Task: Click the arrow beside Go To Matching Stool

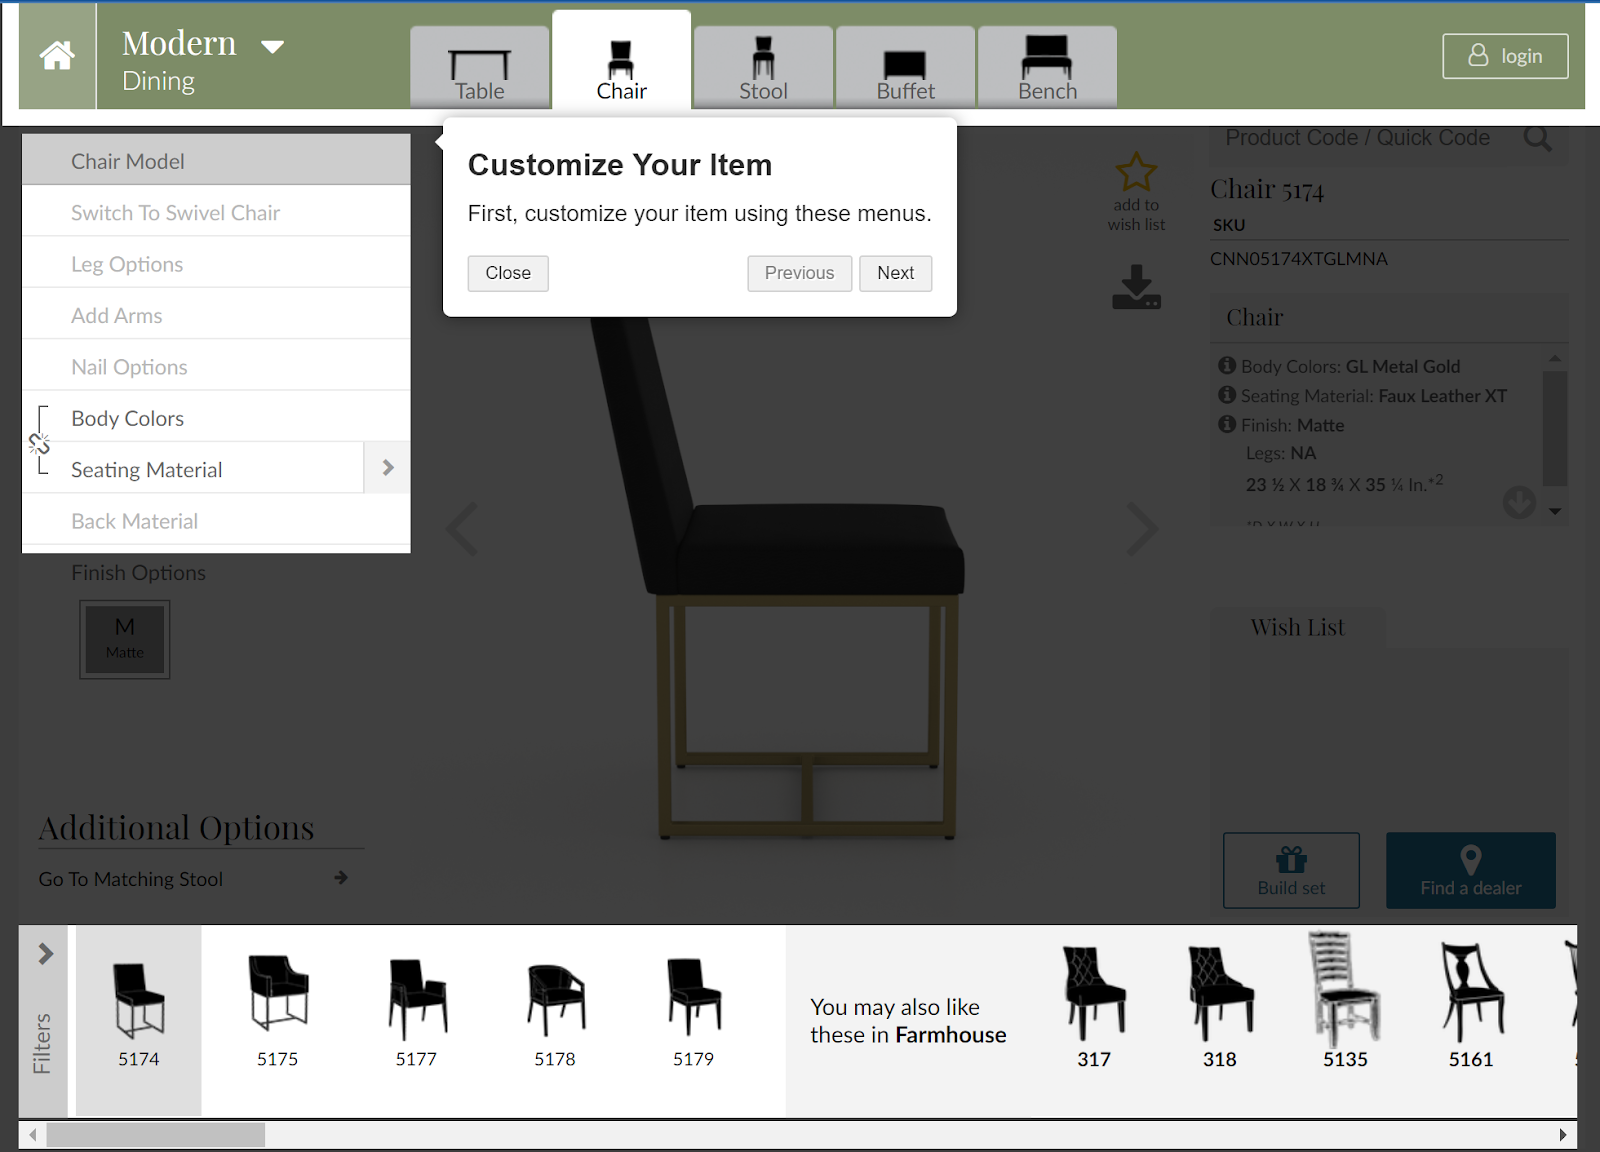Action: tap(341, 878)
